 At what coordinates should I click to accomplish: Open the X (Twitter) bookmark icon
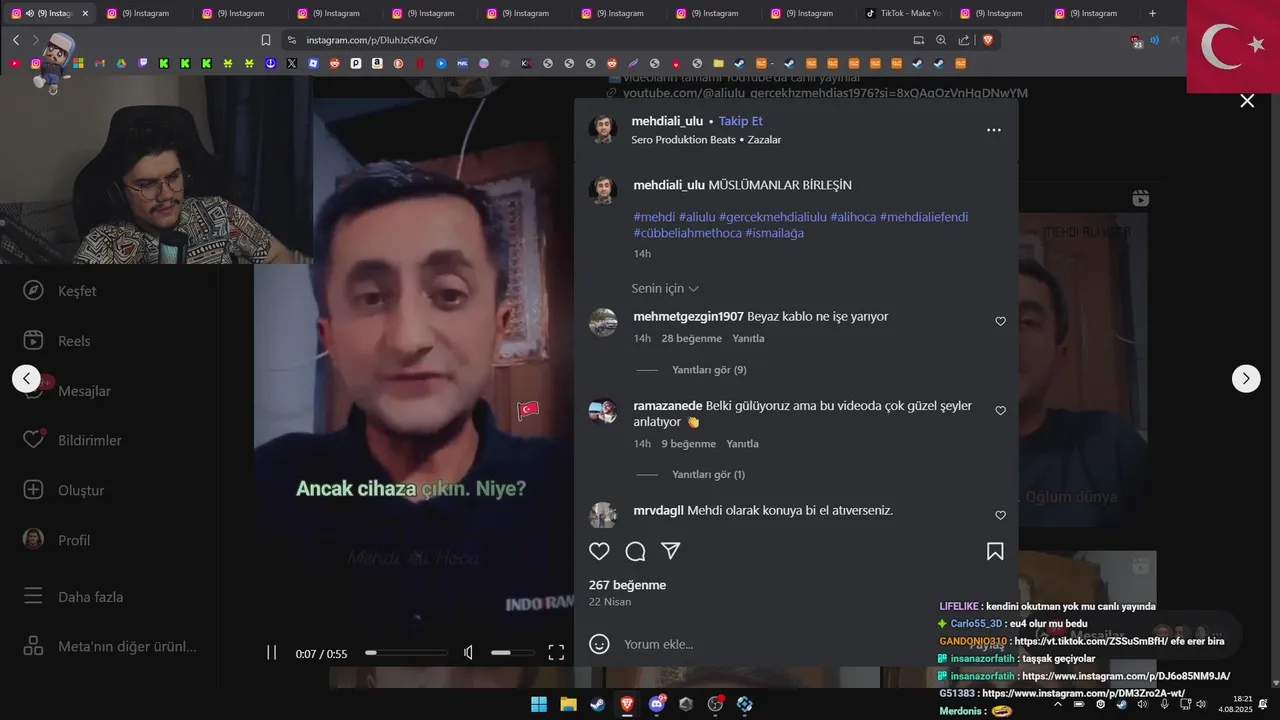(x=292, y=63)
